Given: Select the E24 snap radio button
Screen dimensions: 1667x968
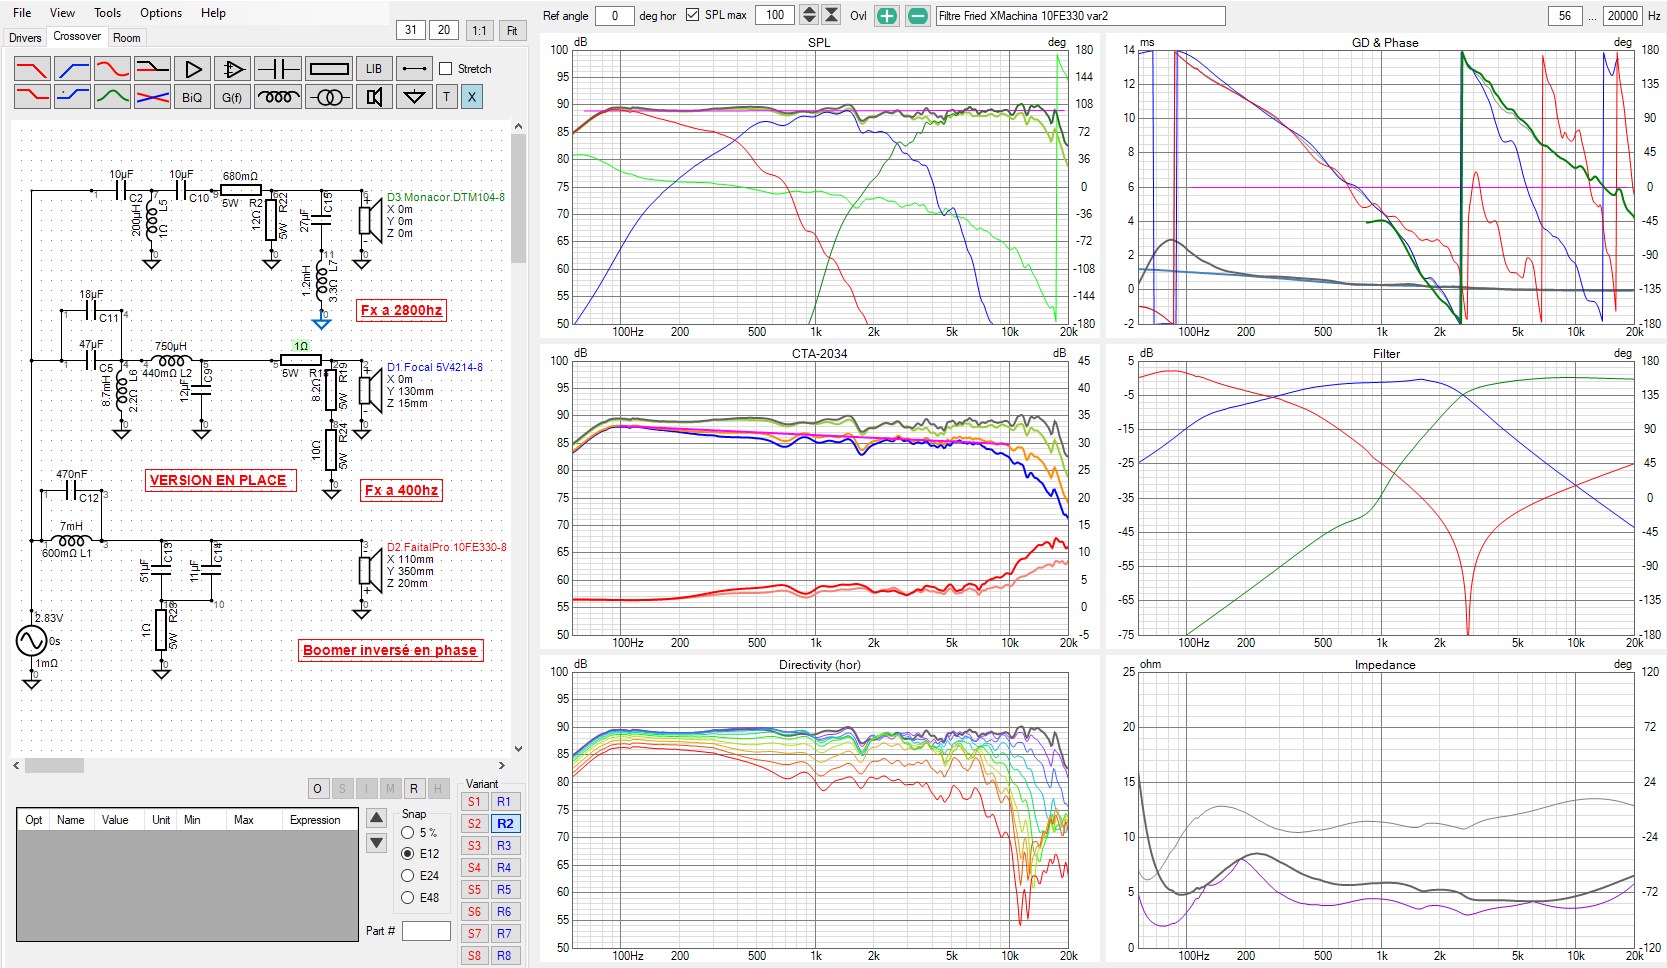Looking at the screenshot, I should click(x=408, y=876).
